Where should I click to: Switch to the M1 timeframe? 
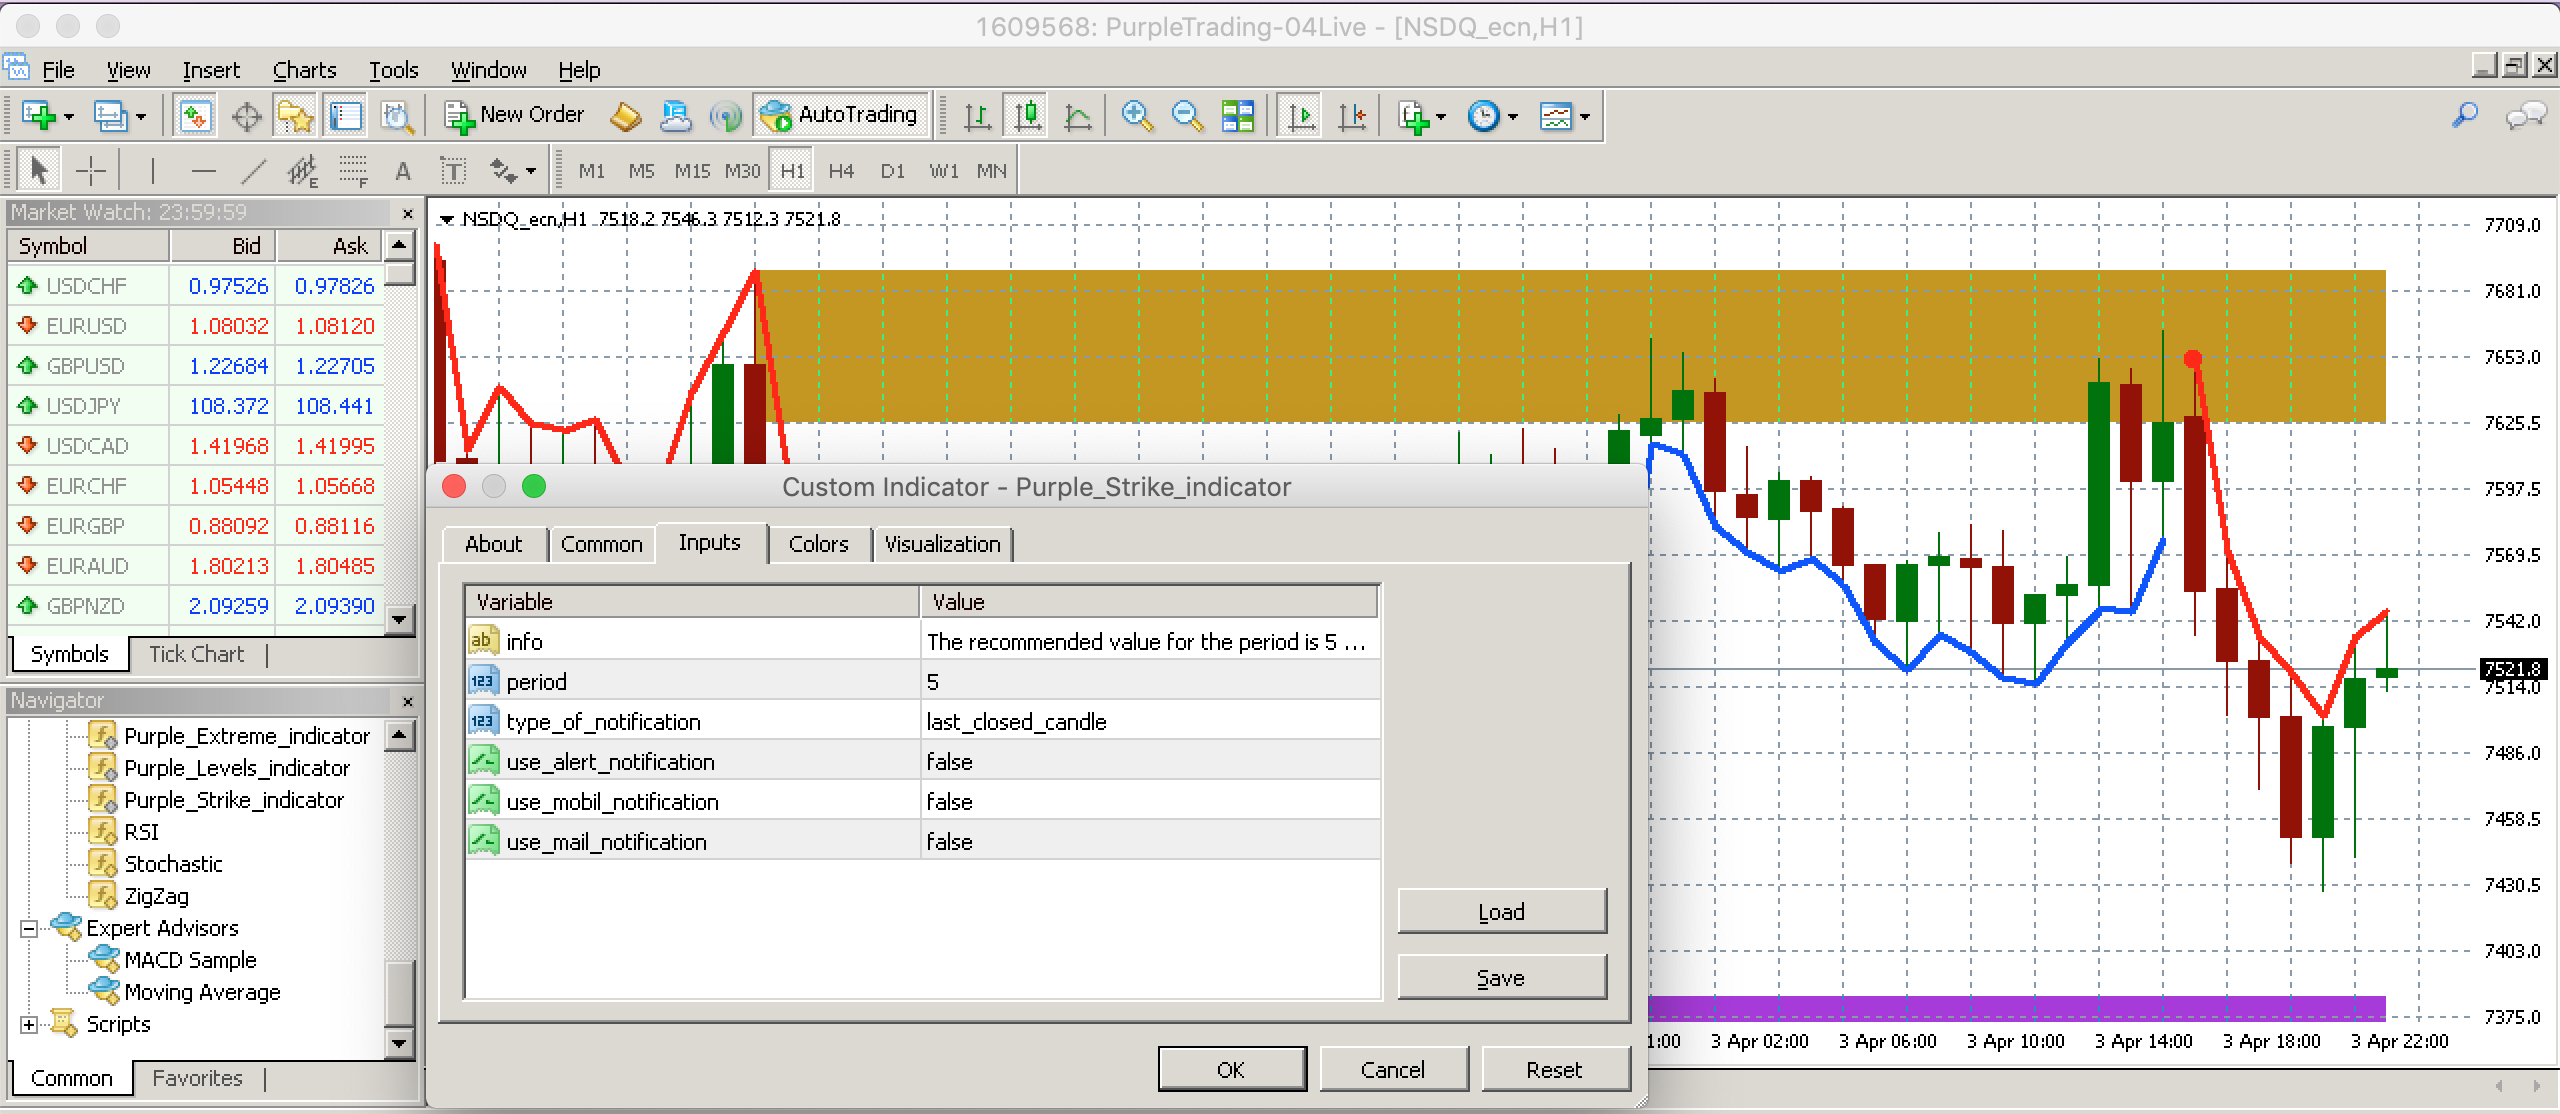(591, 171)
